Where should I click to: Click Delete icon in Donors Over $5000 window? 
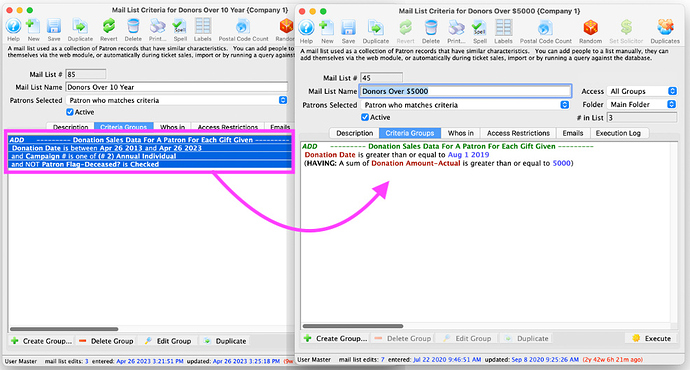coord(431,28)
